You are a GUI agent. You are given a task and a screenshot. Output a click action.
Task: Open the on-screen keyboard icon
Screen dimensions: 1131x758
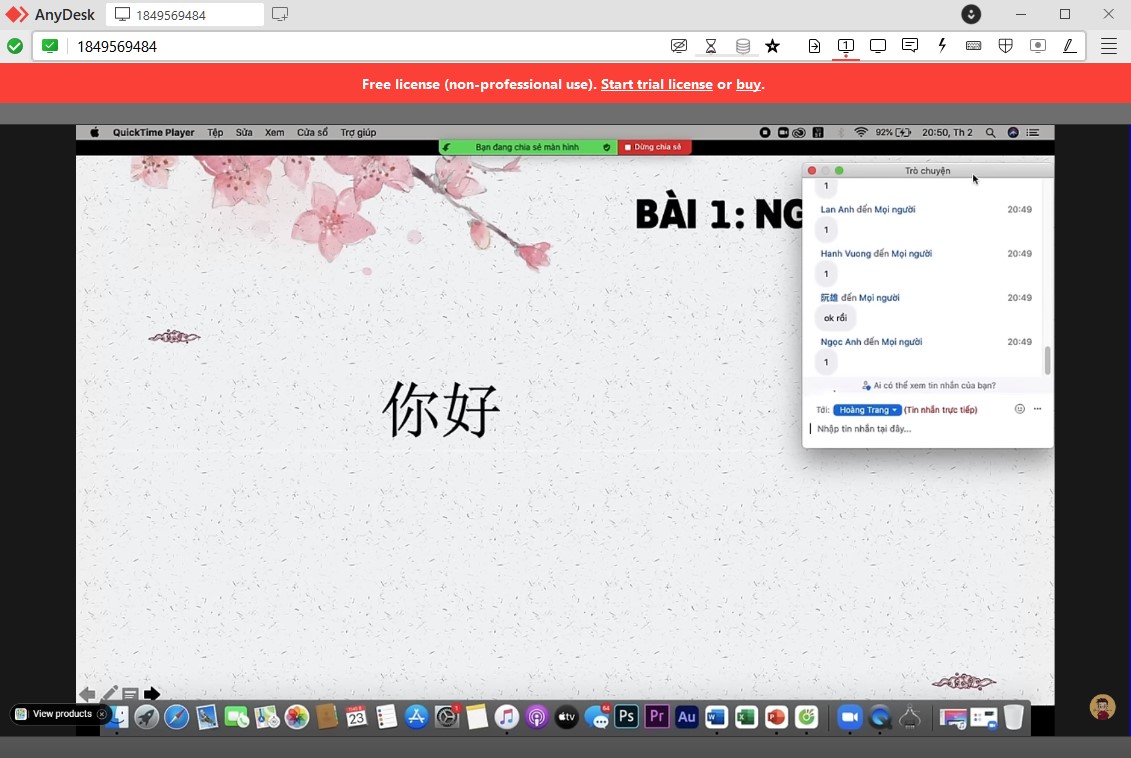point(973,46)
